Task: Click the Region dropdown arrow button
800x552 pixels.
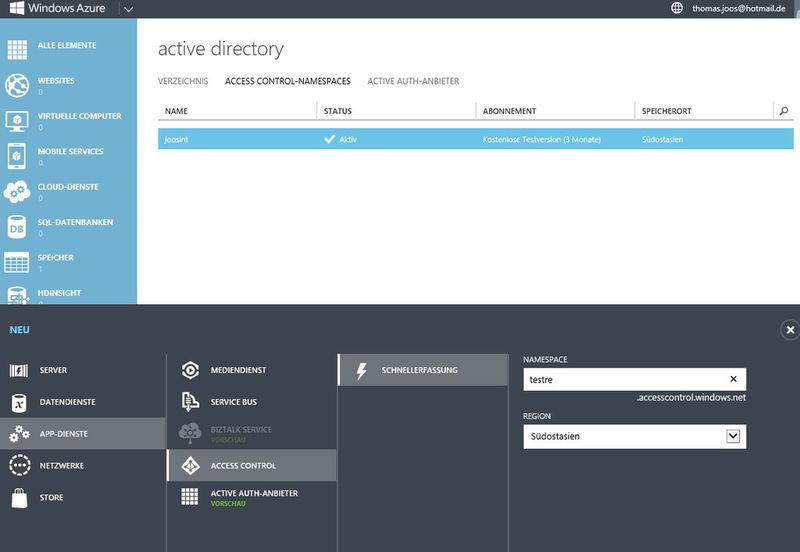Action: tap(733, 436)
